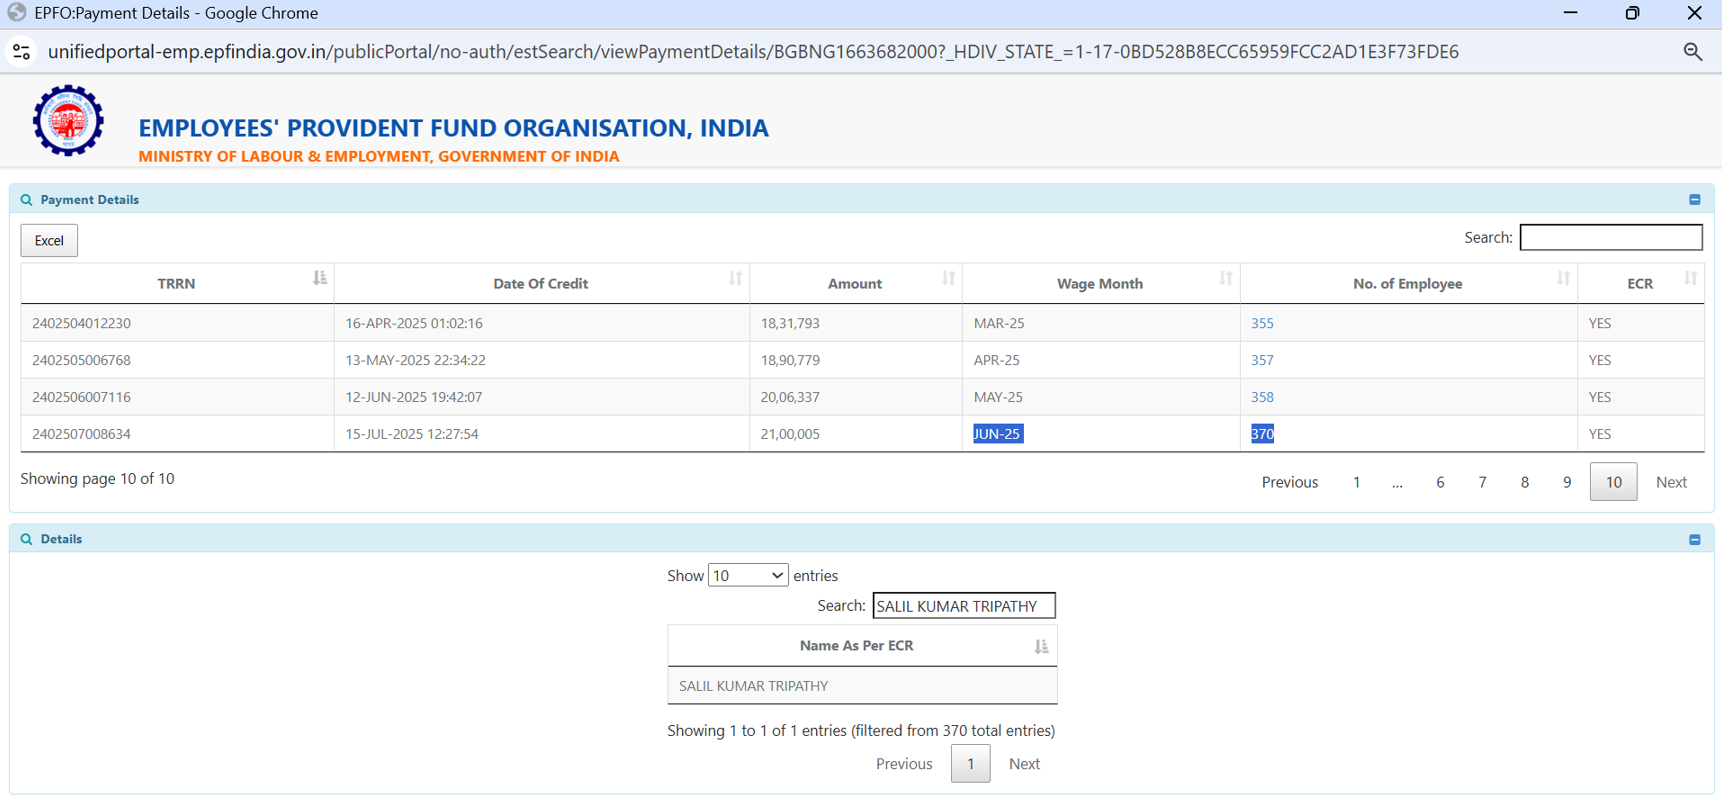The width and height of the screenshot is (1722, 801).
Task: Sort the Amount column
Action: point(947,279)
